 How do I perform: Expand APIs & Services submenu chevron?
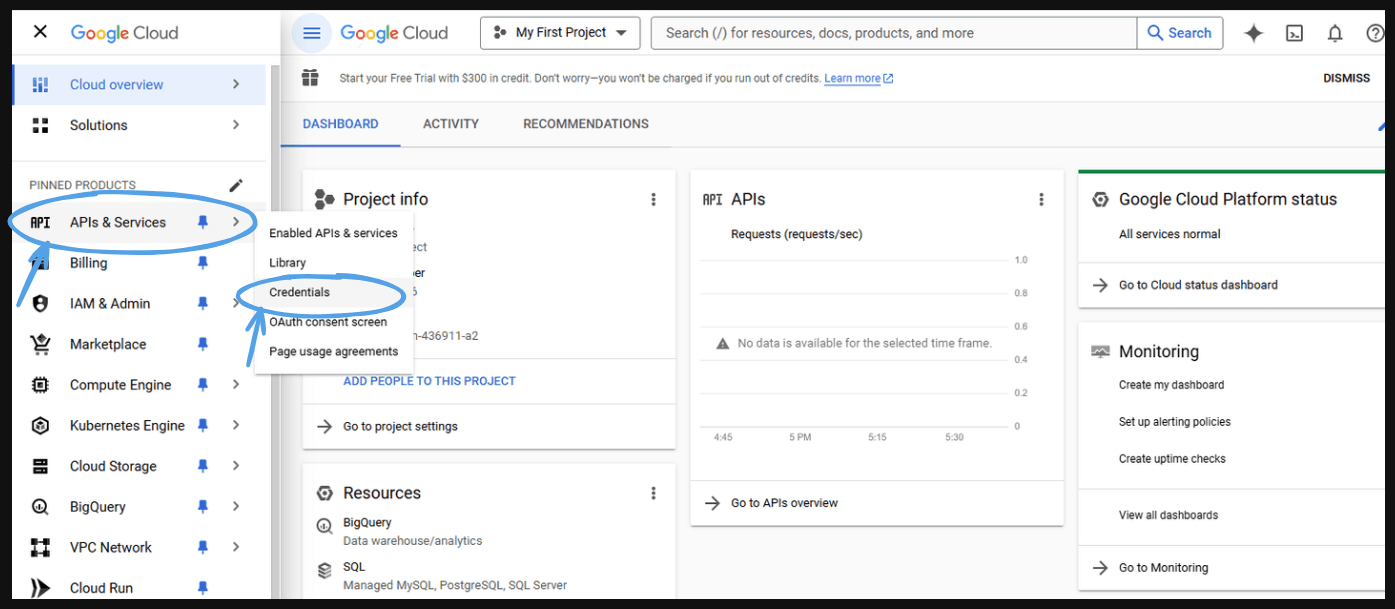(236, 222)
